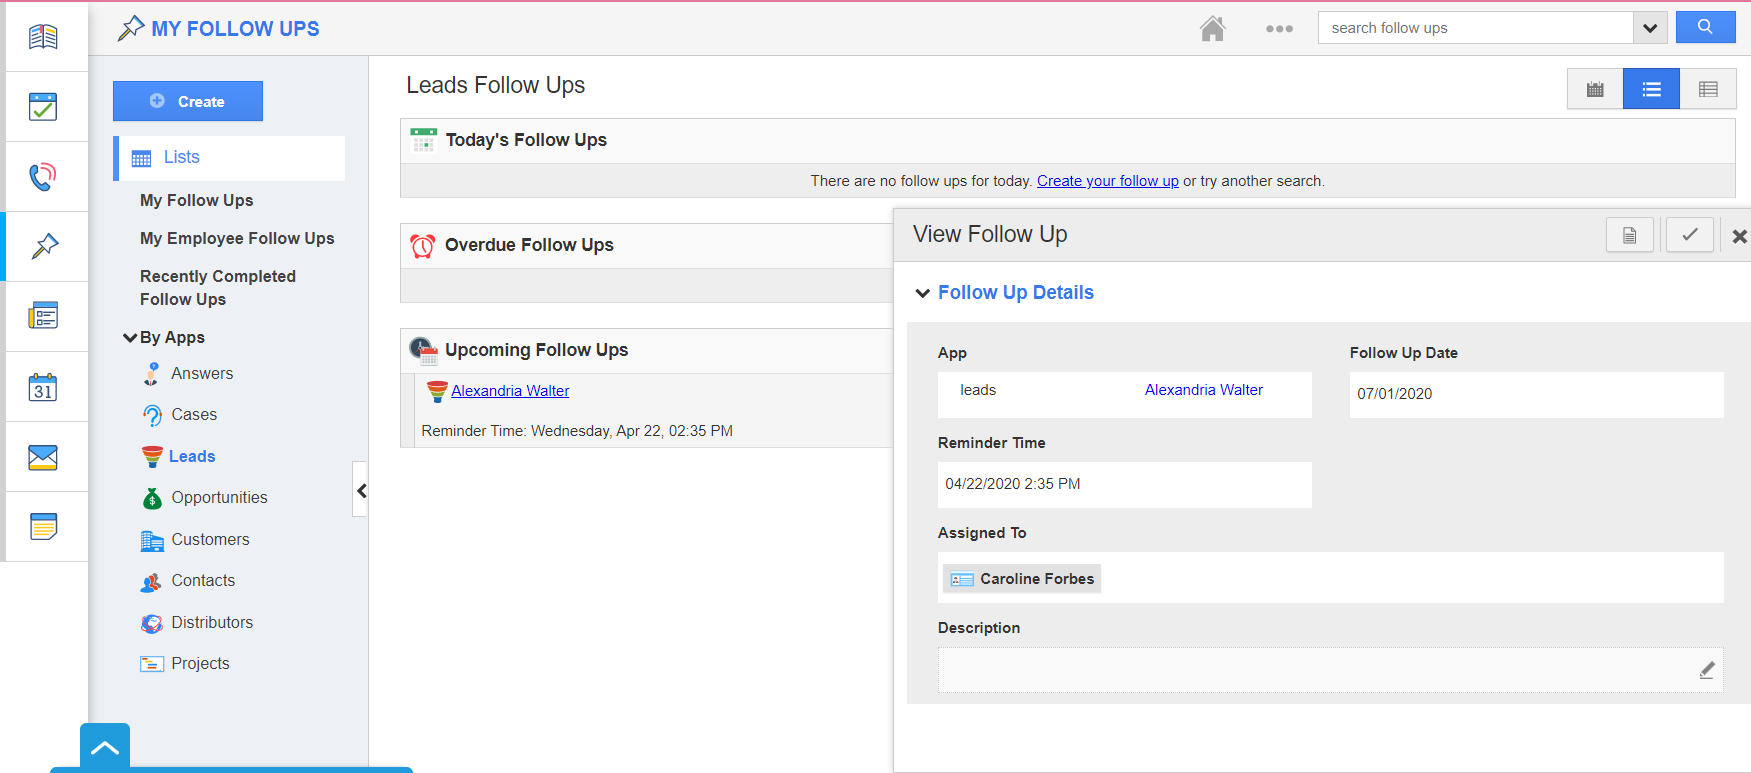Expand the search follow ups dropdown arrow
This screenshot has height=773, width=1751.
pyautogui.click(x=1650, y=28)
